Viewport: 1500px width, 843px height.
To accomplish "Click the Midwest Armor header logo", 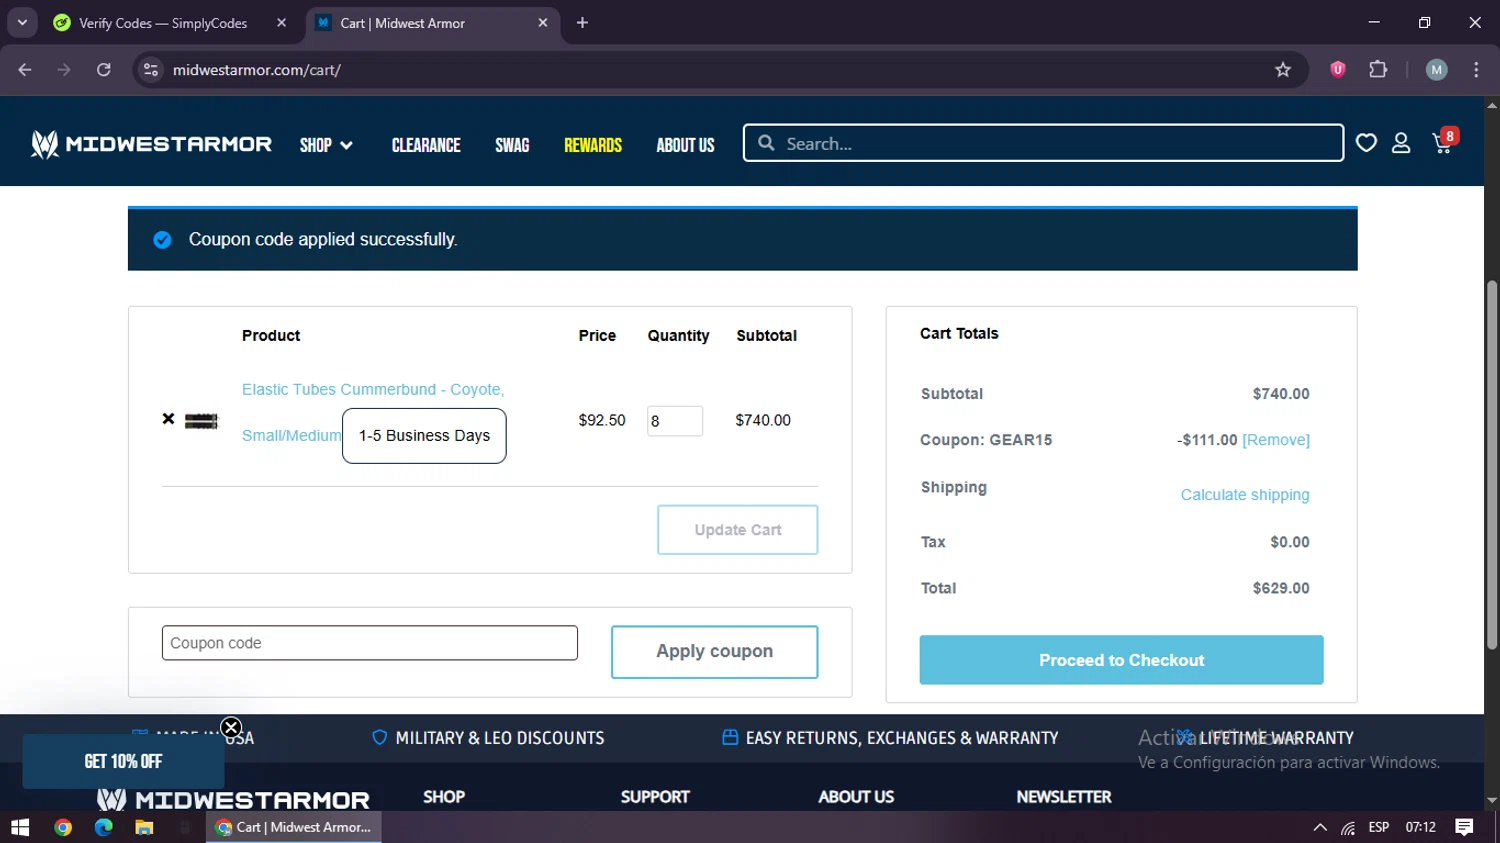I will coord(151,144).
